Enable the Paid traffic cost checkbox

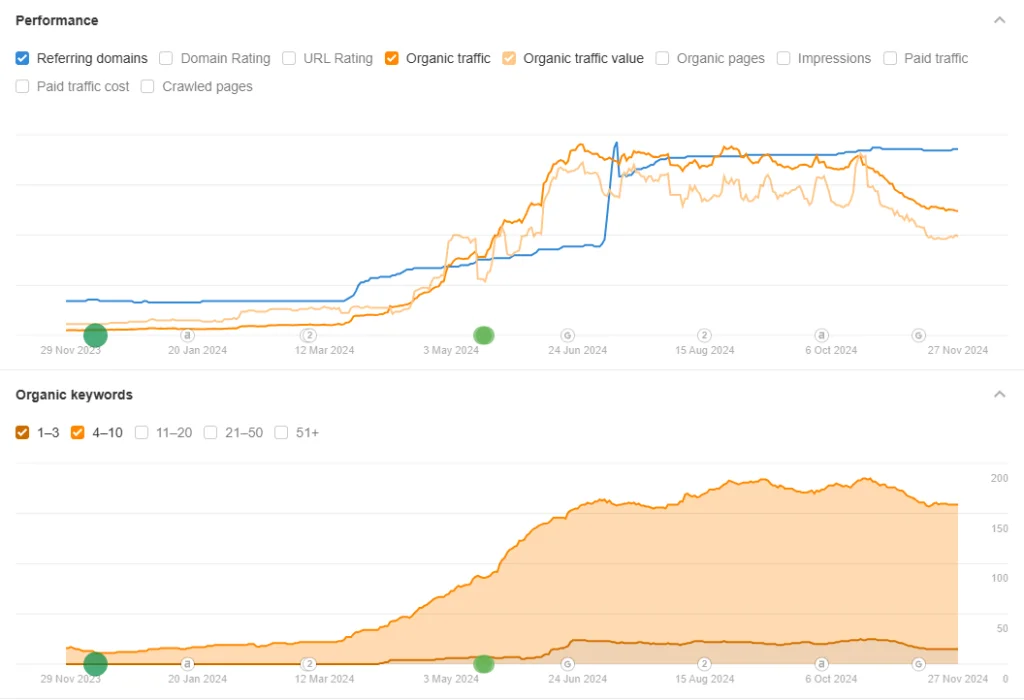click(22, 86)
